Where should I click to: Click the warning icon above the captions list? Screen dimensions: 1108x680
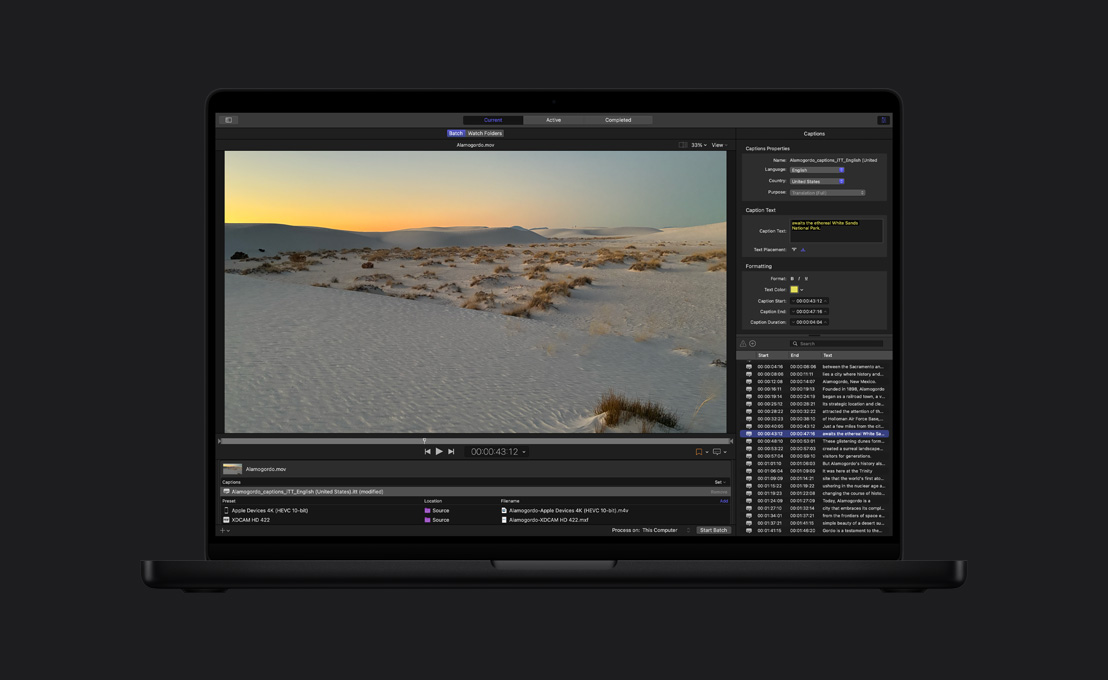tap(743, 343)
